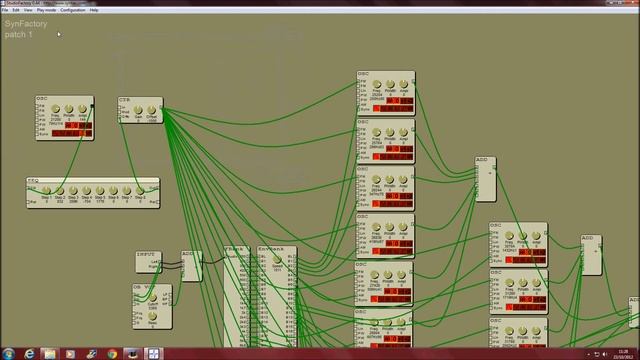Click the Ampl knob of the third middle-column OSC

pyautogui.click(x=403, y=179)
